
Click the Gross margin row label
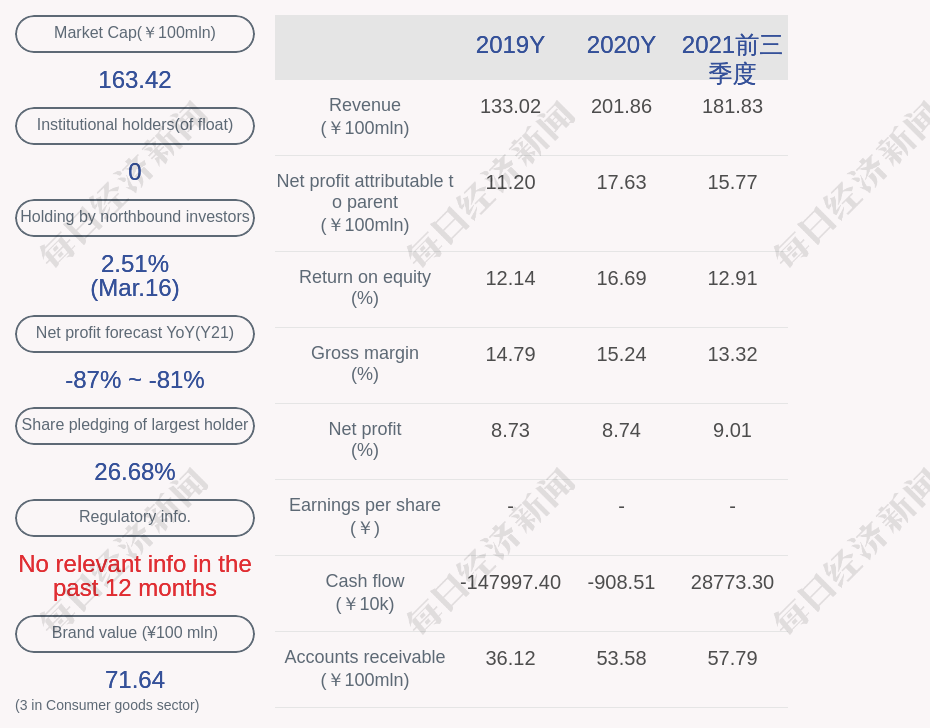365,364
